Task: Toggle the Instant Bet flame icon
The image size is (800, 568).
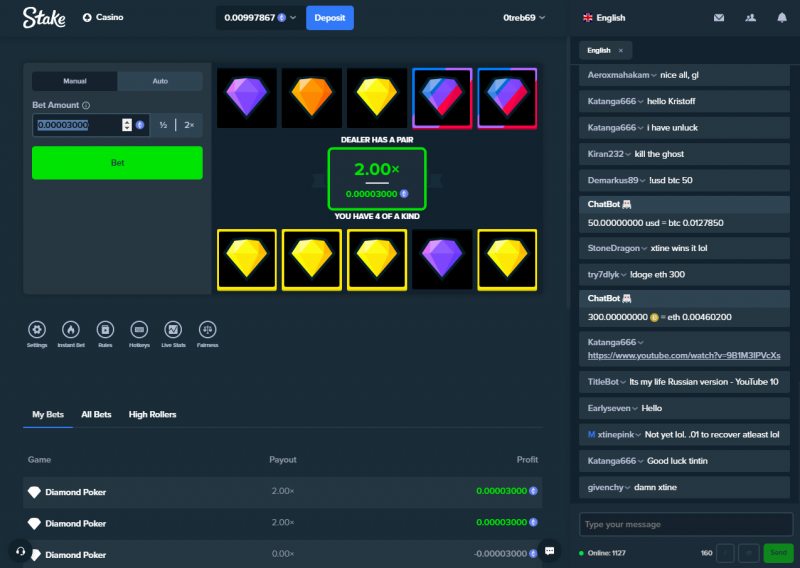Action: 71,330
